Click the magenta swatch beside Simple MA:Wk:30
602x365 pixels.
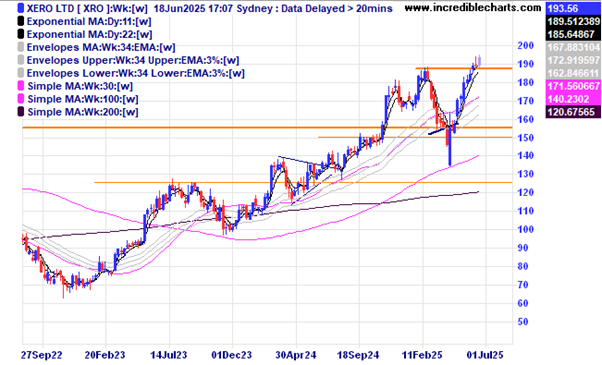[21, 86]
